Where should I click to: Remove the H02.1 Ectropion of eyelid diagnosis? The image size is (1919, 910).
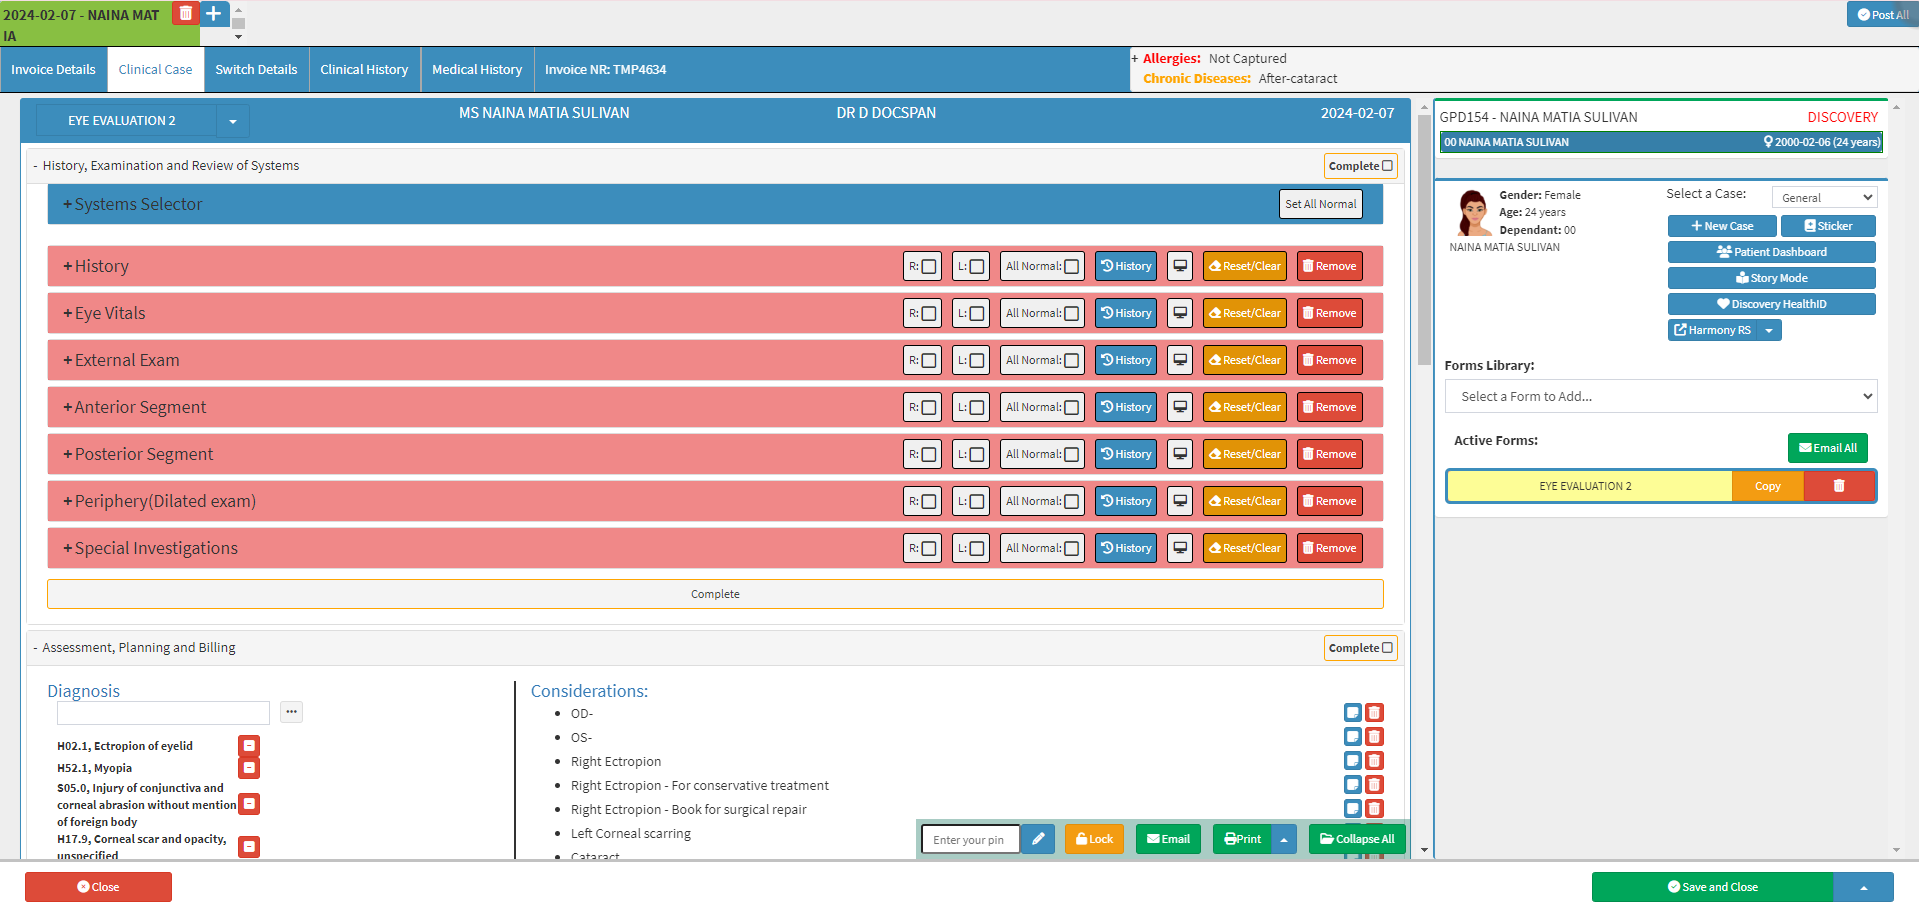click(249, 745)
